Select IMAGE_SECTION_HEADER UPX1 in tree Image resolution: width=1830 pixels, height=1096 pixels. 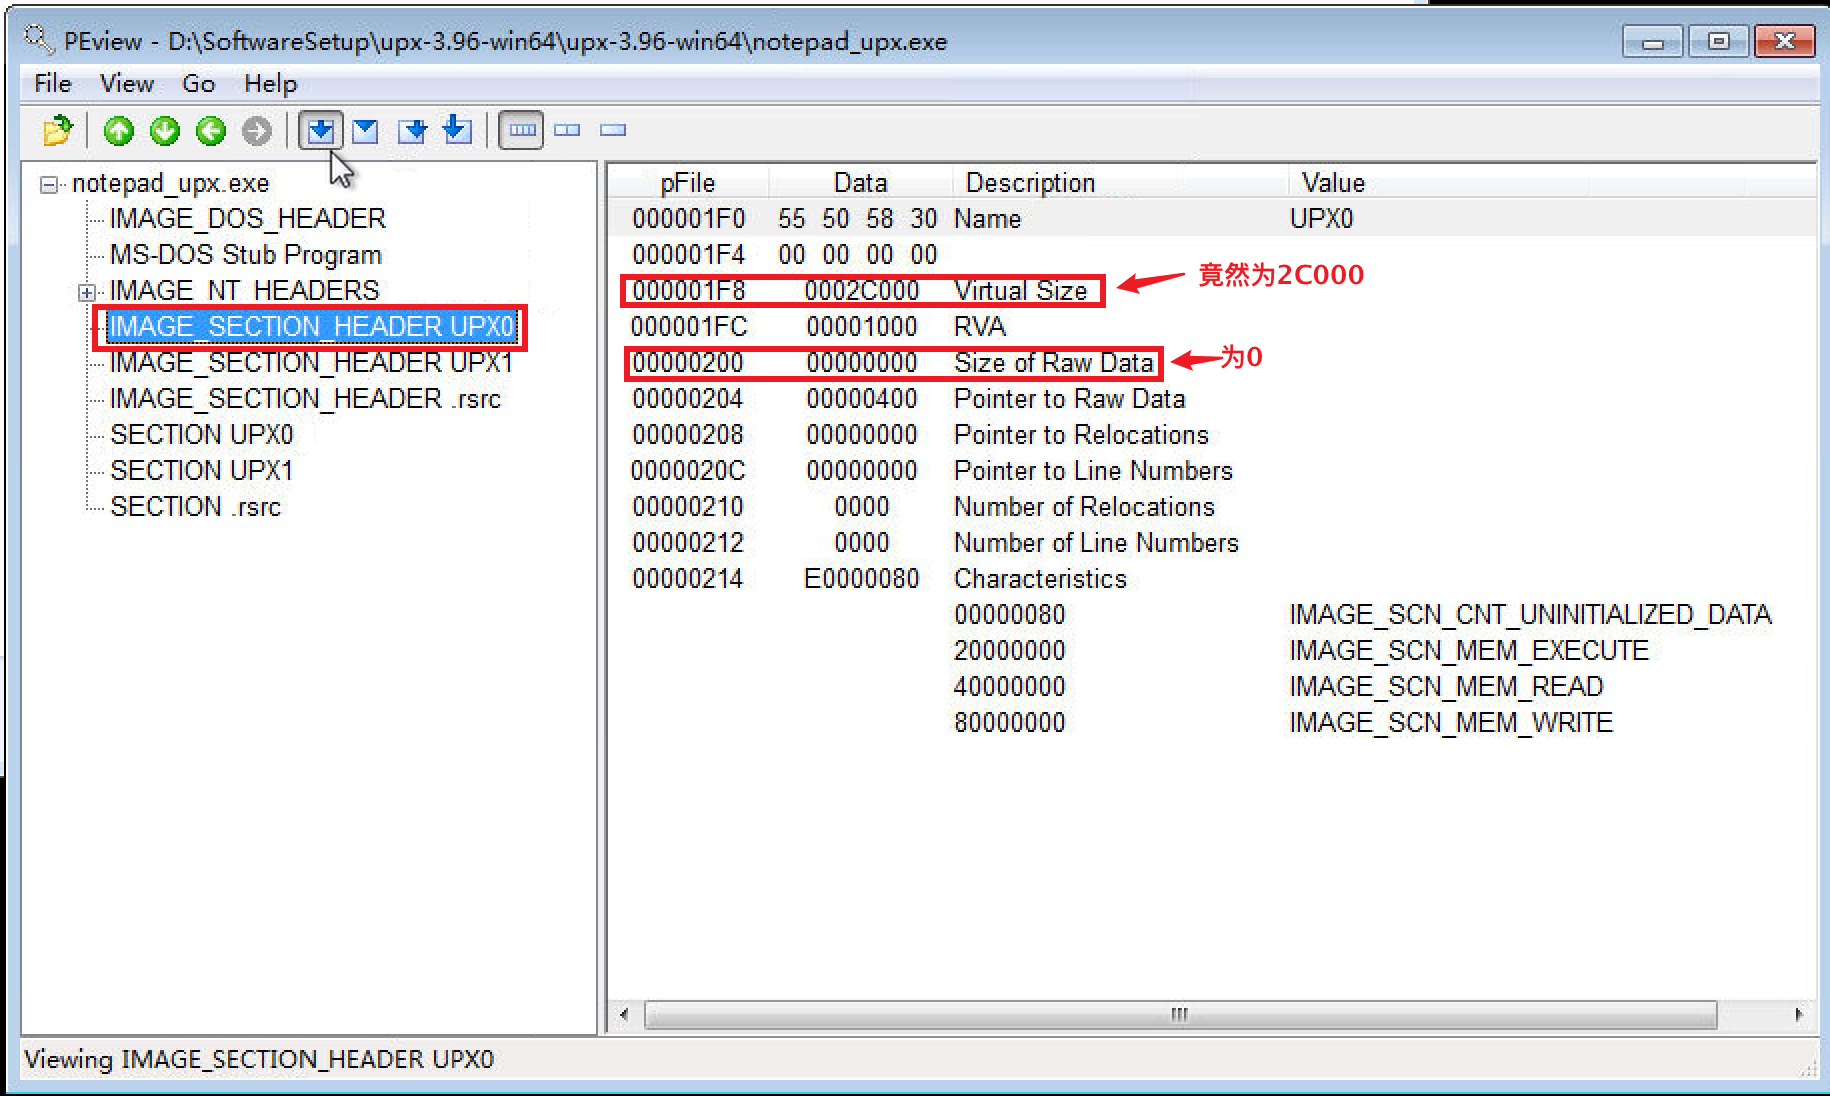point(311,363)
